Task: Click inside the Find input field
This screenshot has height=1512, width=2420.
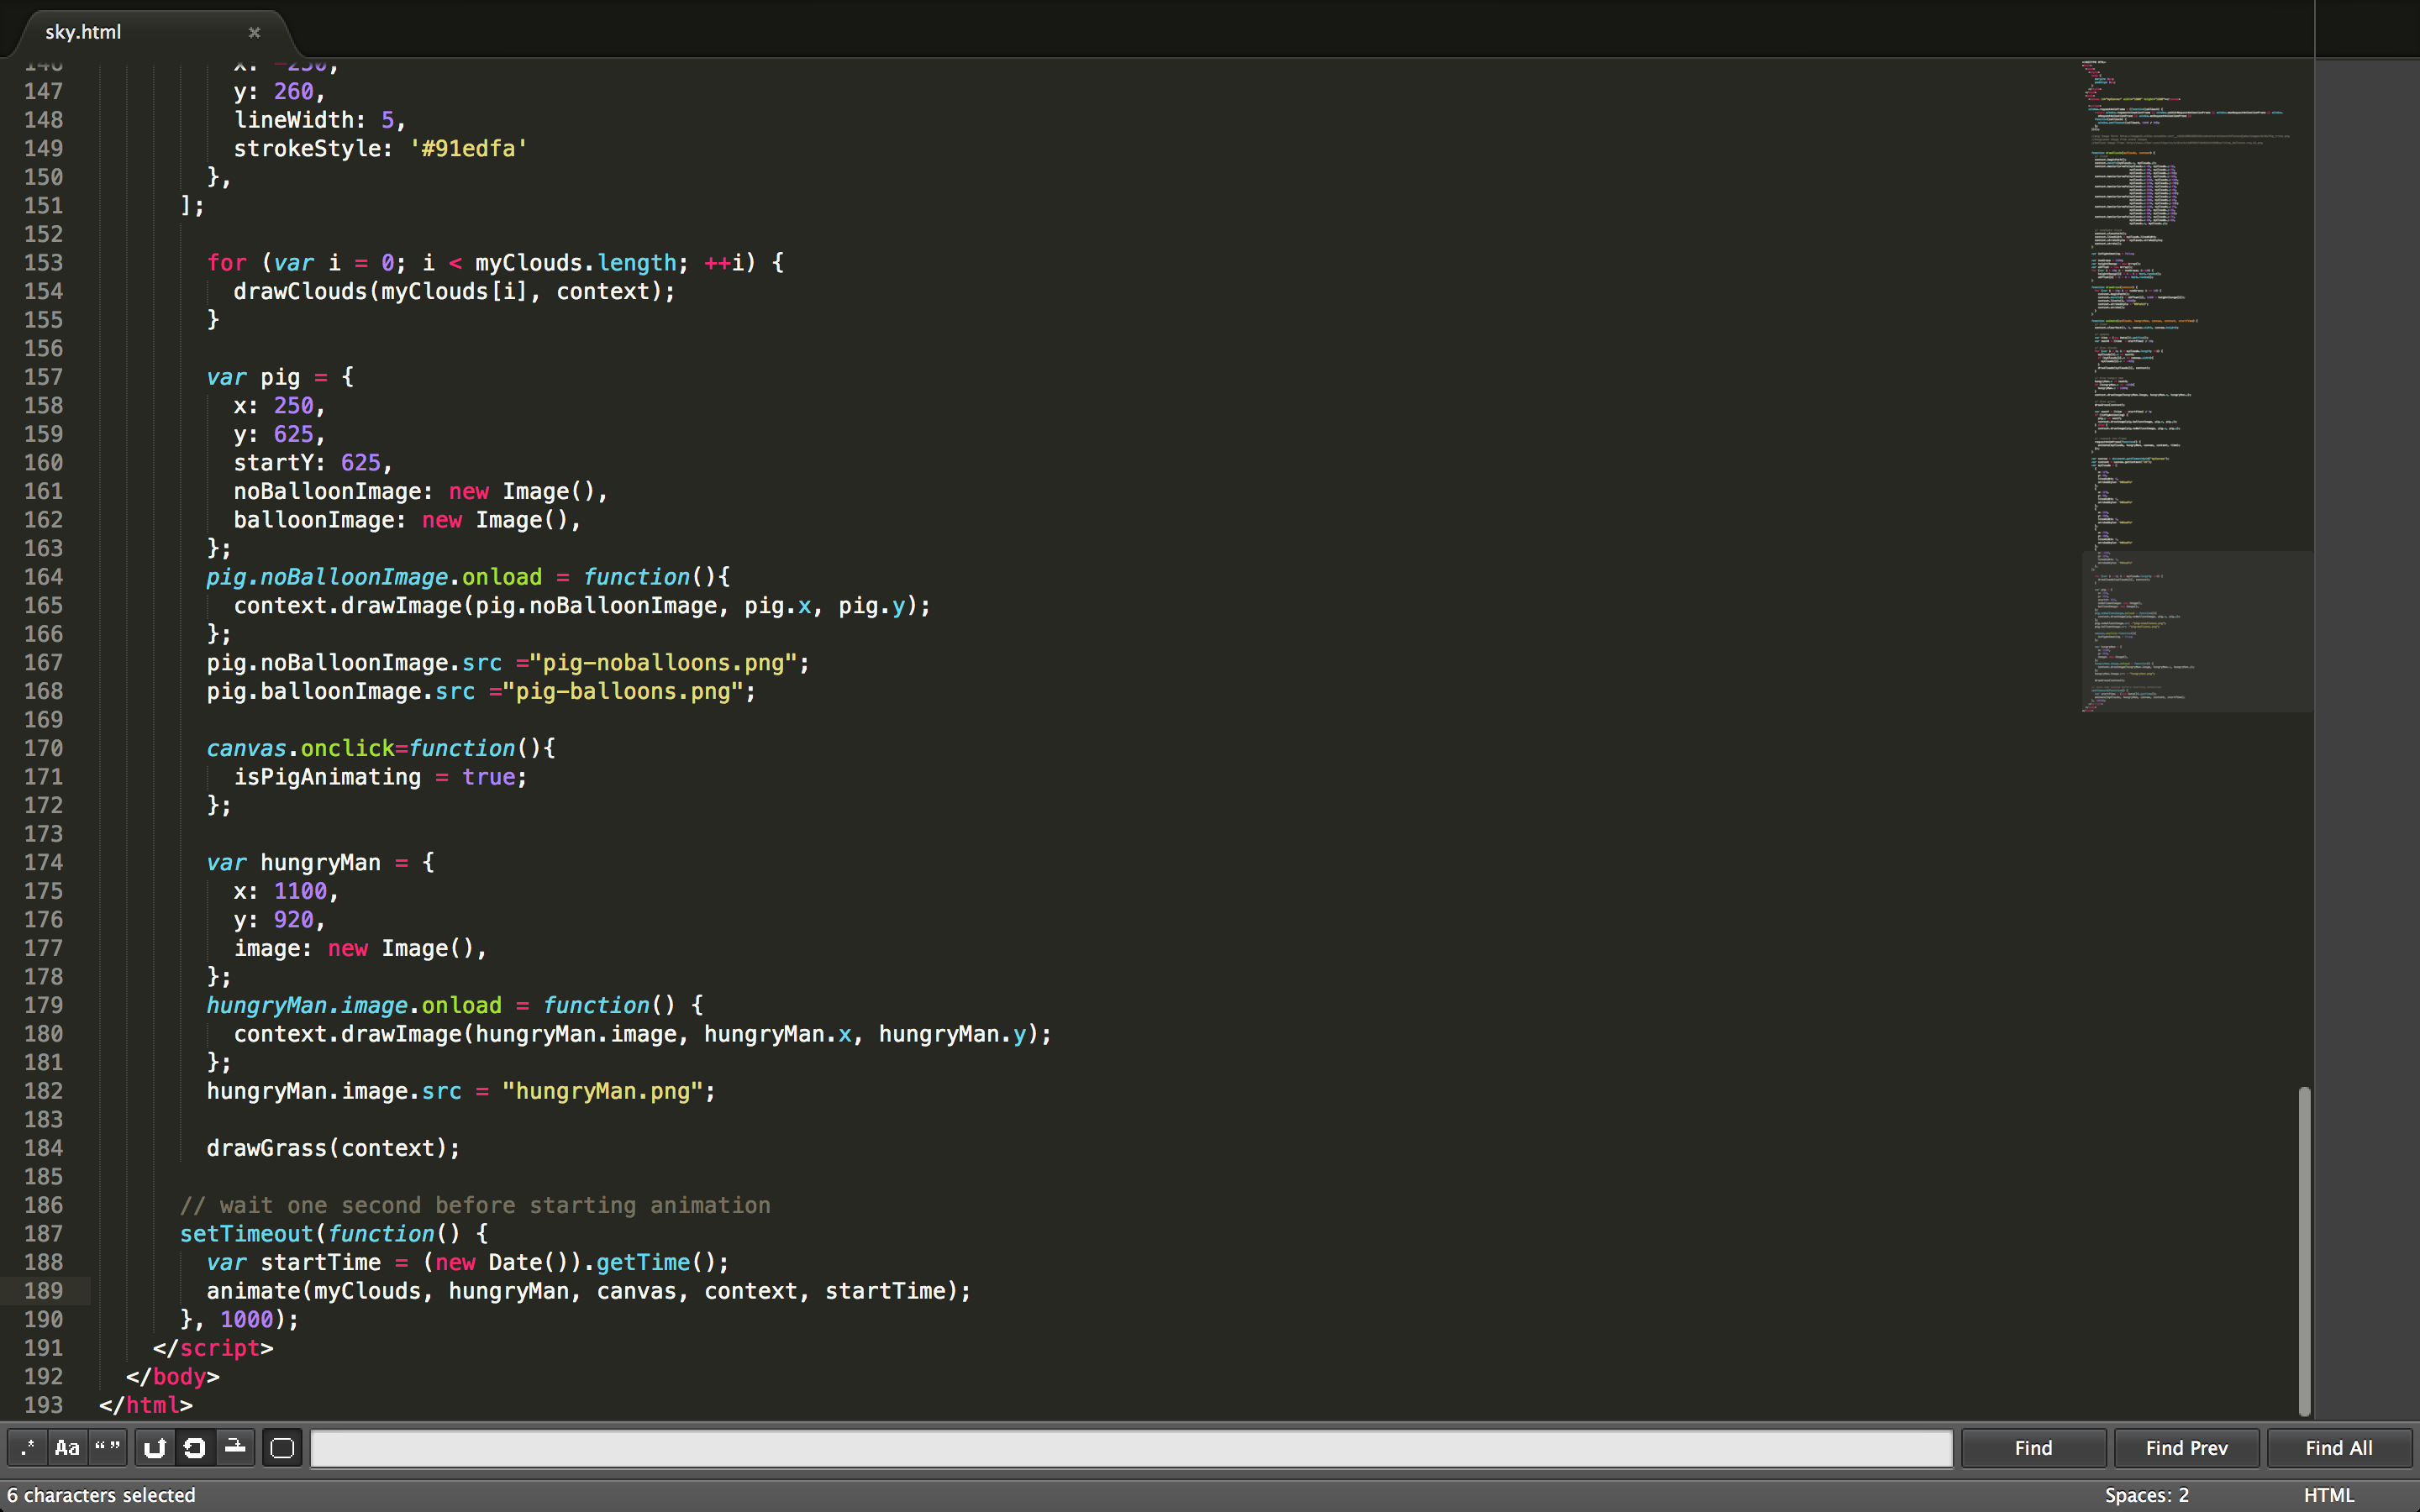Action: (1131, 1447)
